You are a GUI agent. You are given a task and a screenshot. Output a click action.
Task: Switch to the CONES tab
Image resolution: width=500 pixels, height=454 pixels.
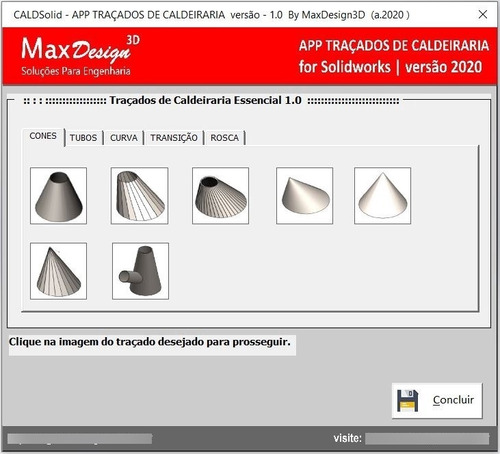tap(43, 136)
